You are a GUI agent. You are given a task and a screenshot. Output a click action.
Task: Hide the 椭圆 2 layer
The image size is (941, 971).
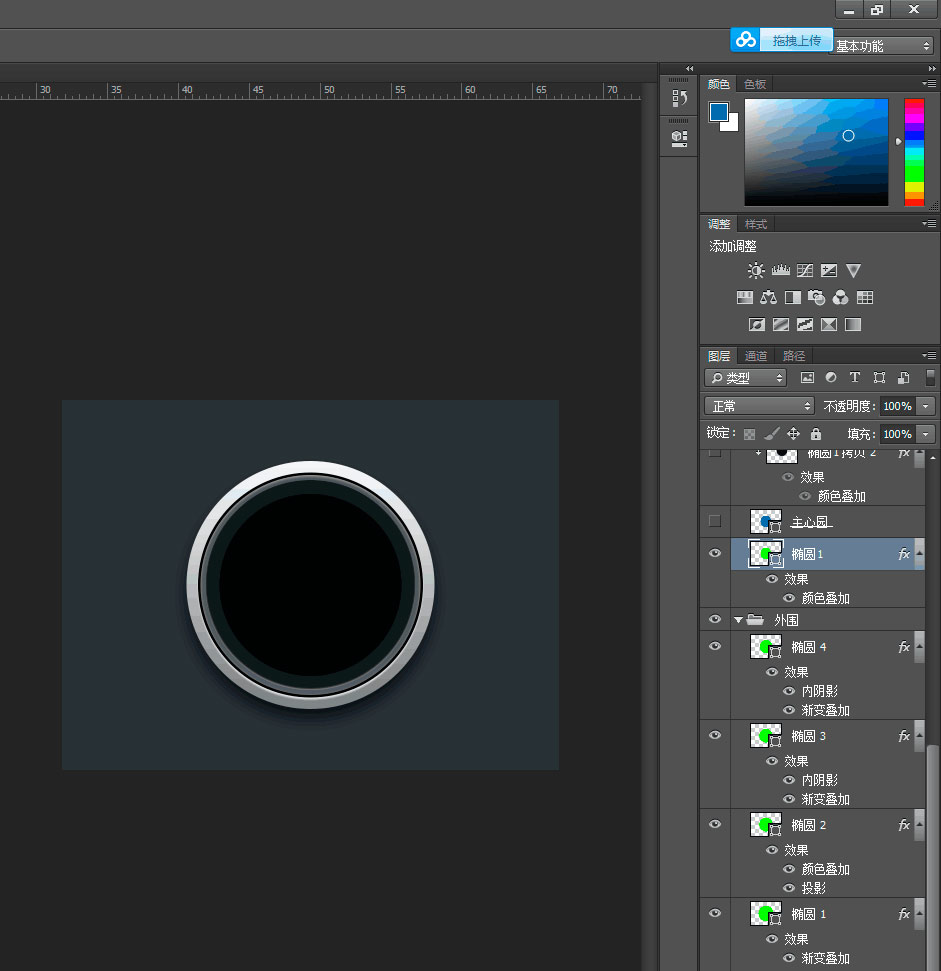pyautogui.click(x=715, y=824)
